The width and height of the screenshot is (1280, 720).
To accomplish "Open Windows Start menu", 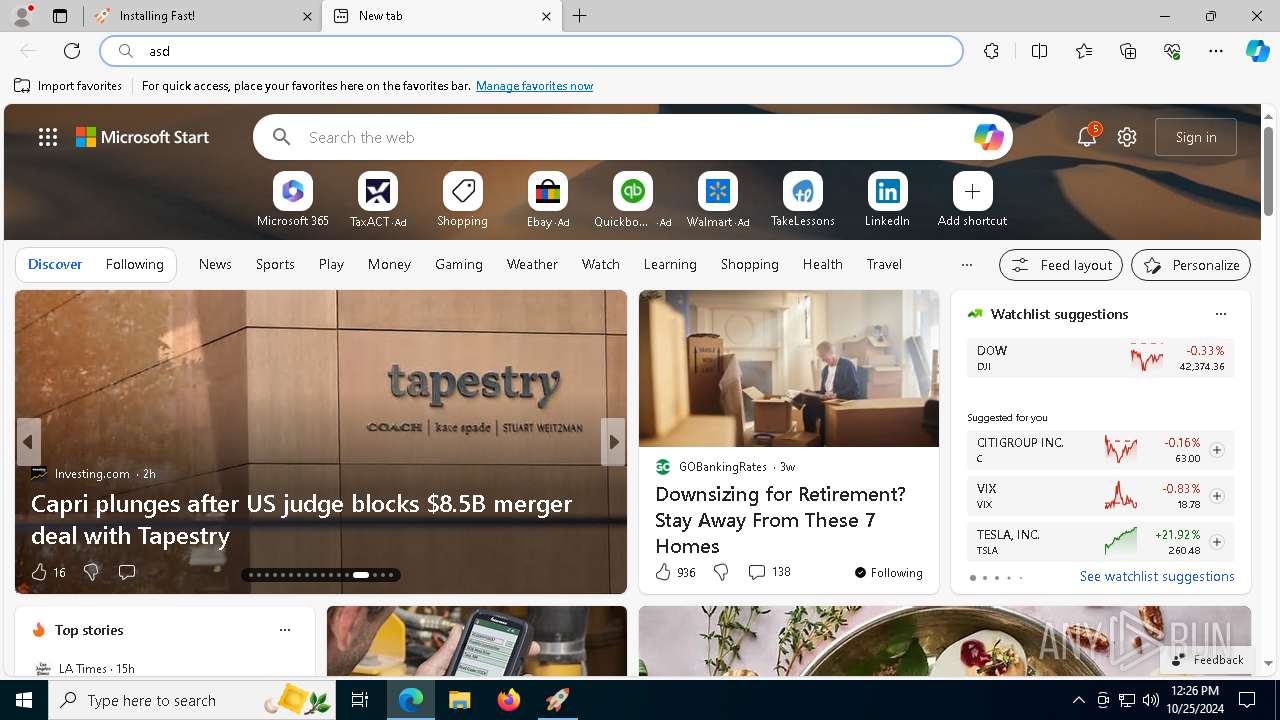I will coord(24,700).
